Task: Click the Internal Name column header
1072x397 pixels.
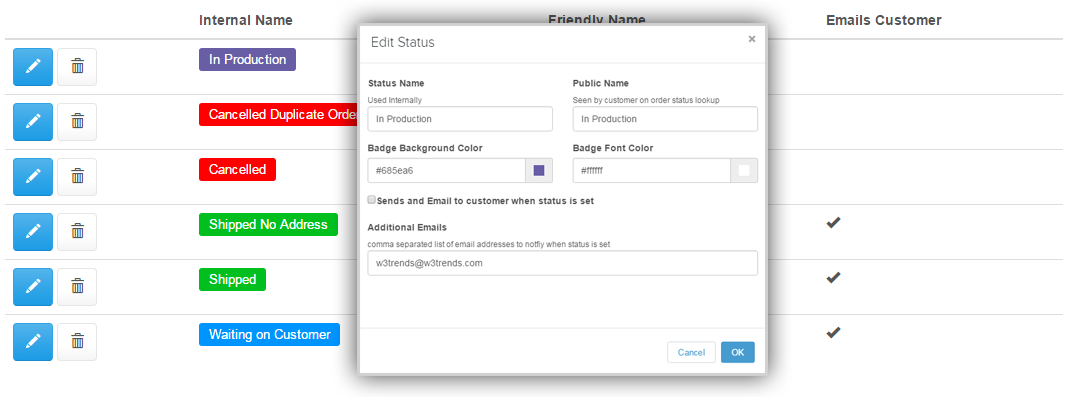Action: (x=245, y=20)
